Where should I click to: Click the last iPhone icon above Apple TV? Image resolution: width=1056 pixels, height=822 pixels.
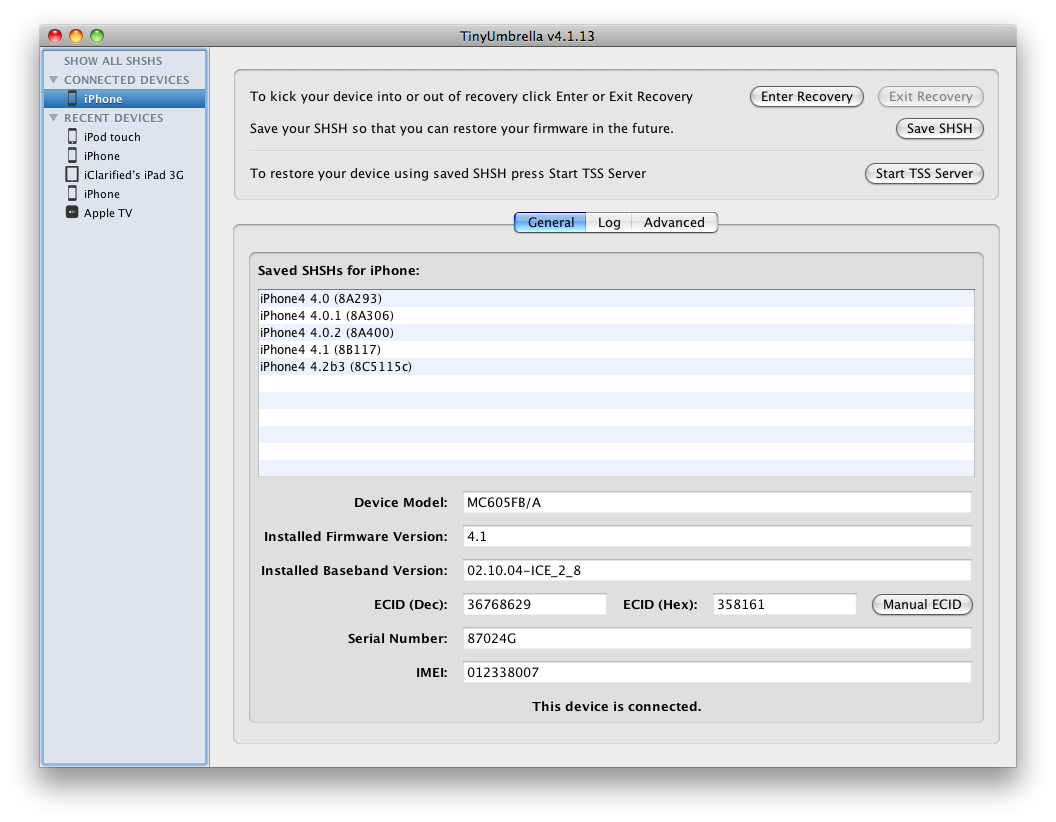coord(72,193)
